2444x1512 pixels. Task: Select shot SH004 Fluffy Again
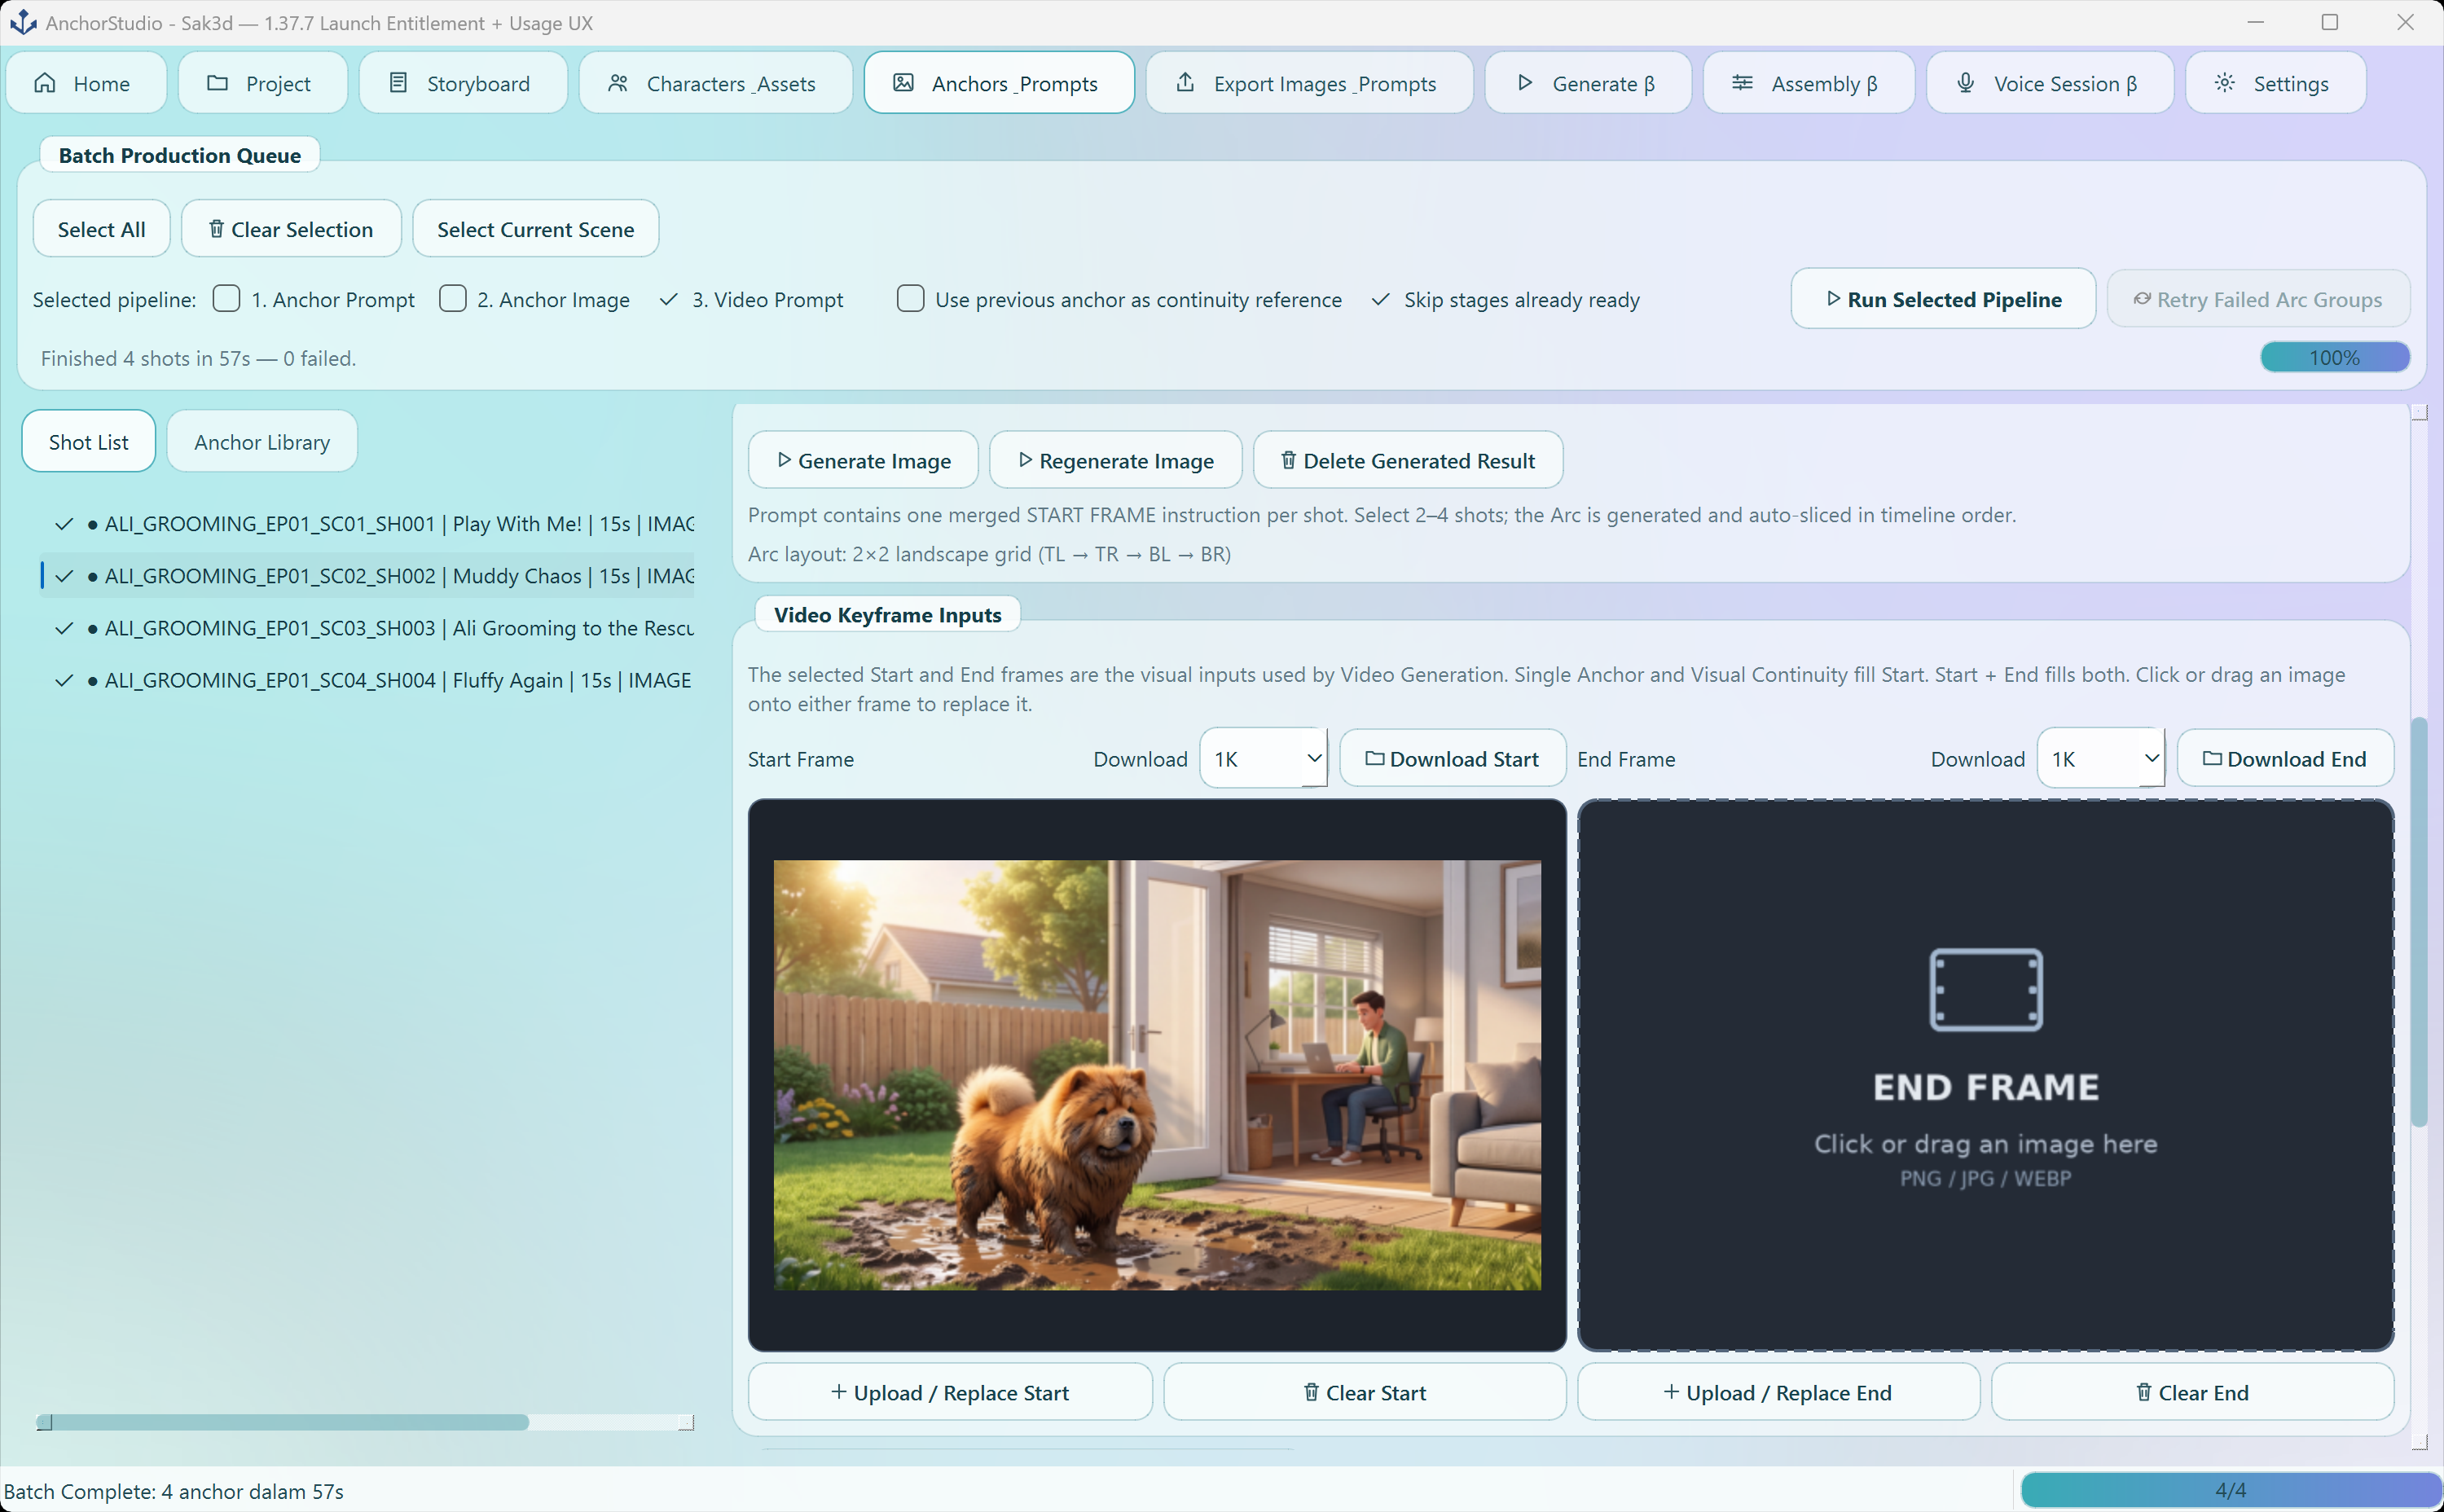point(367,680)
